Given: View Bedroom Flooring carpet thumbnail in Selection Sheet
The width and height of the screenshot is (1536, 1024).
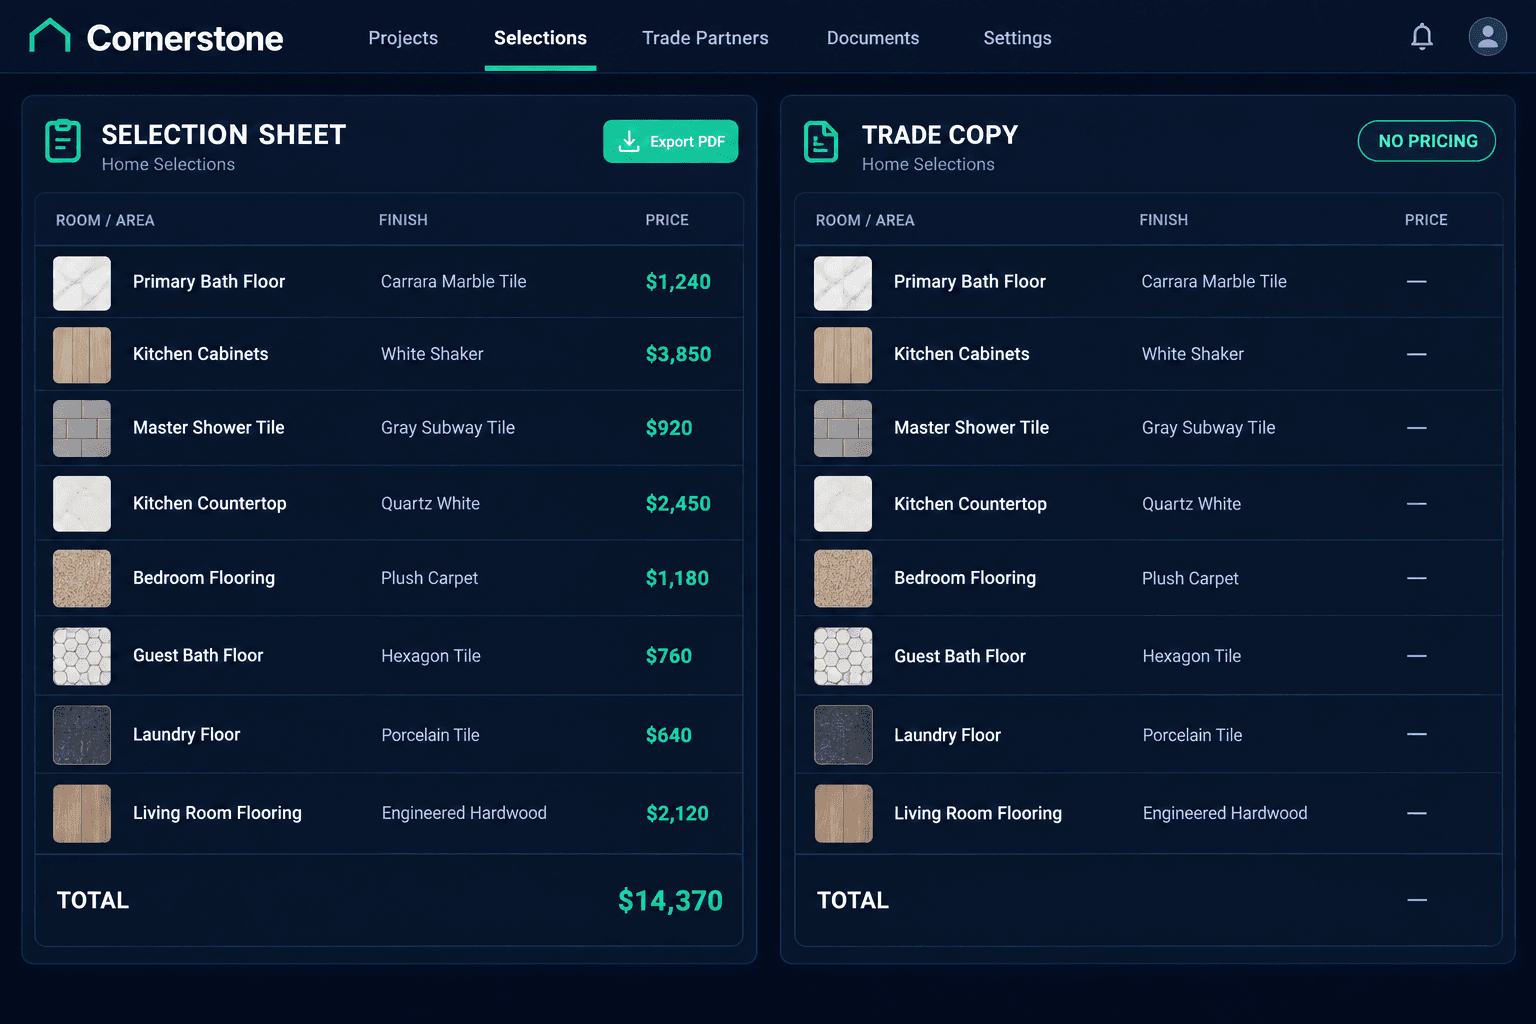Looking at the screenshot, I should 82,578.
